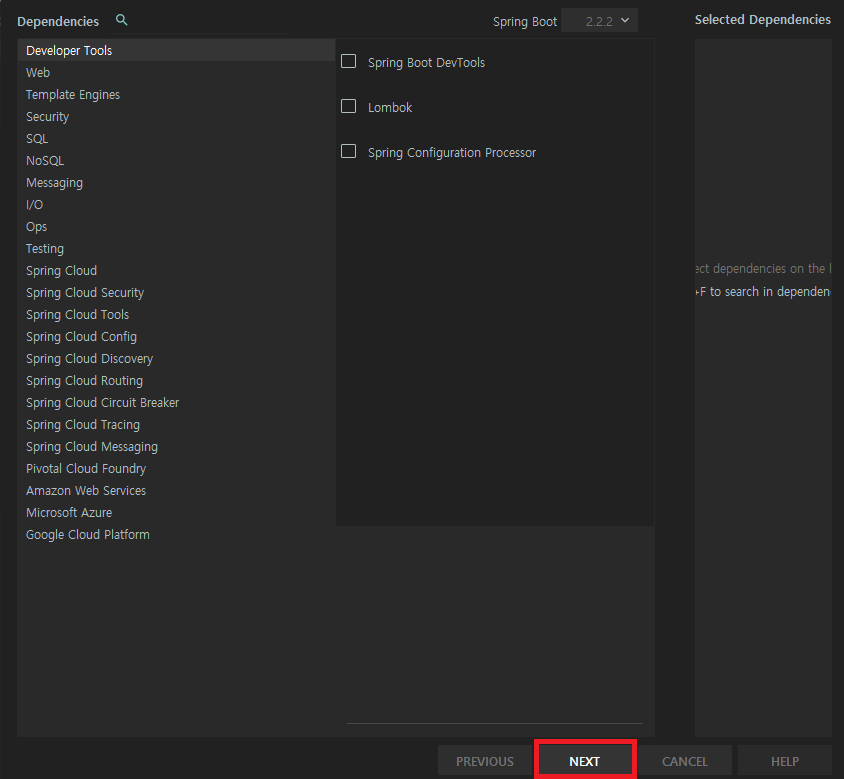Select the NoSQL category
844x779 pixels.
point(177,160)
